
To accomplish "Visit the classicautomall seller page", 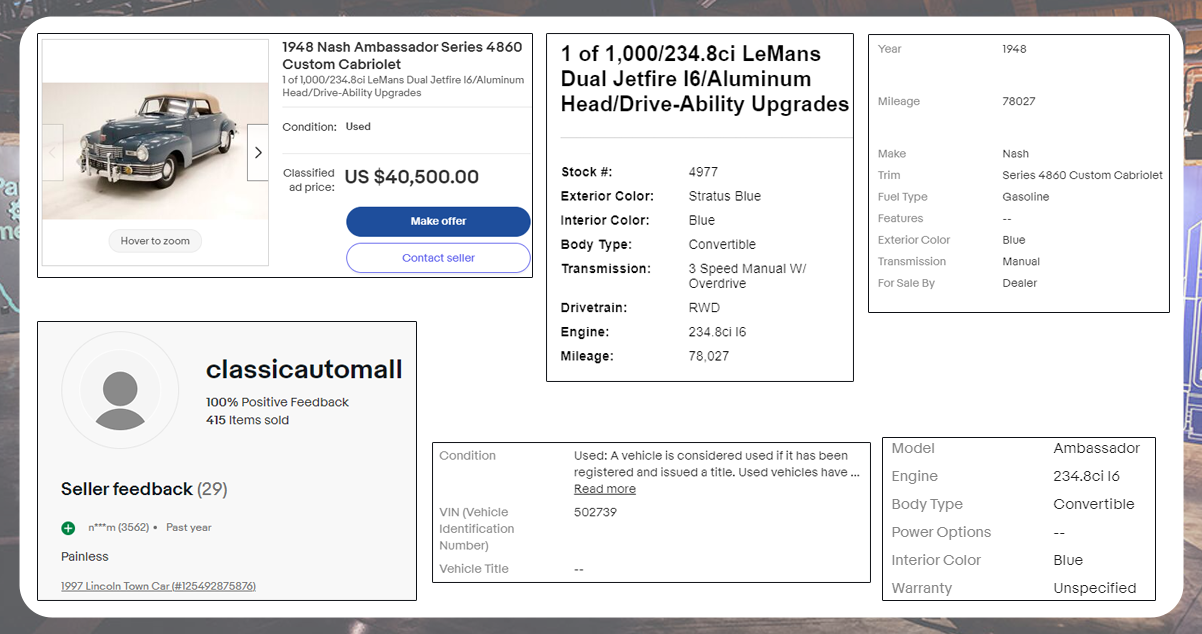I will [303, 370].
